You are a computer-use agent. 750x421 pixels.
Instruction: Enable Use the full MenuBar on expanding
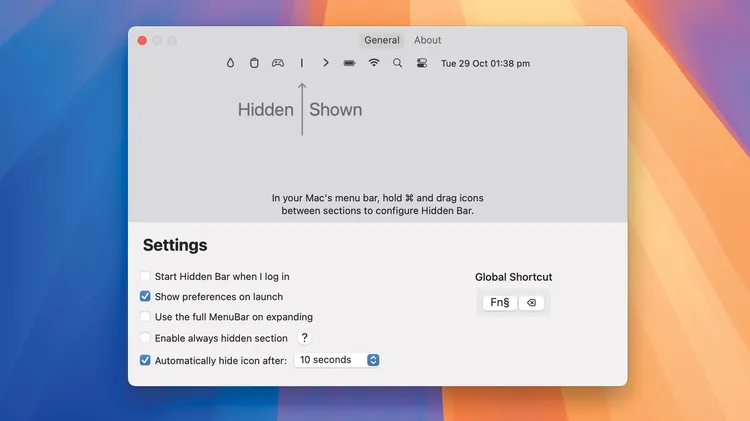point(145,317)
